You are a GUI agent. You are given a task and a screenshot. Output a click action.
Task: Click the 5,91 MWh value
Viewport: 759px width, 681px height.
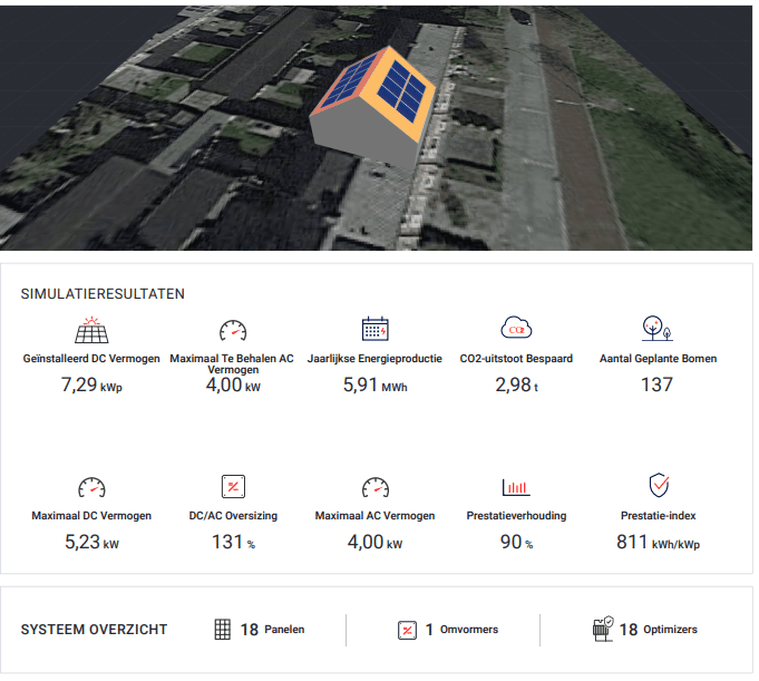(375, 385)
